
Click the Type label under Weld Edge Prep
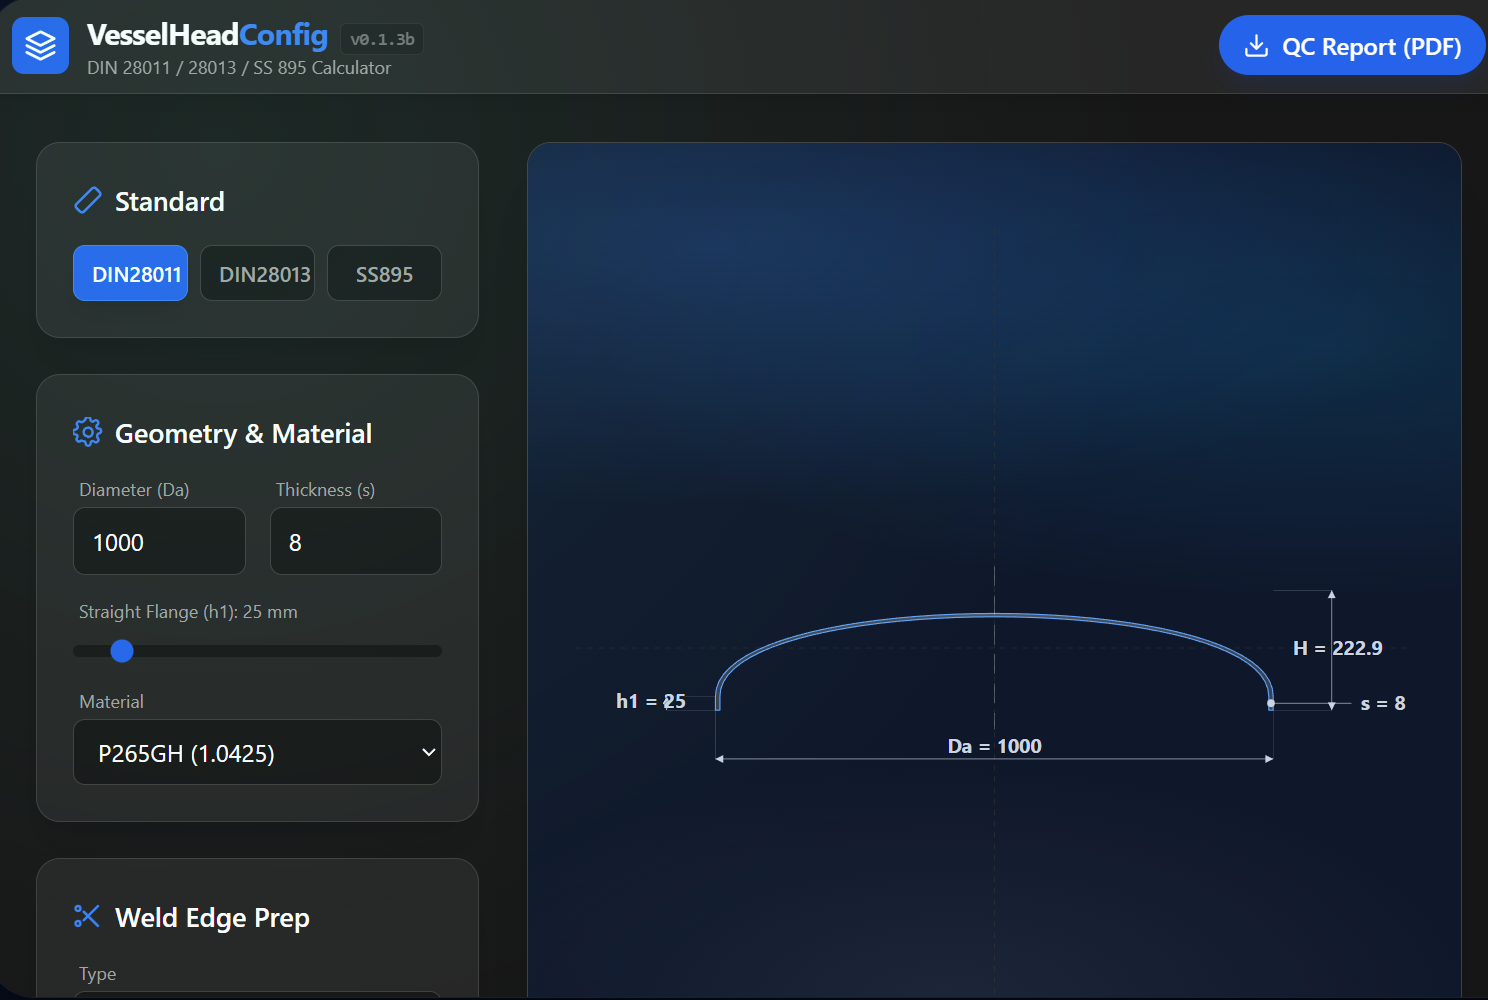click(97, 974)
